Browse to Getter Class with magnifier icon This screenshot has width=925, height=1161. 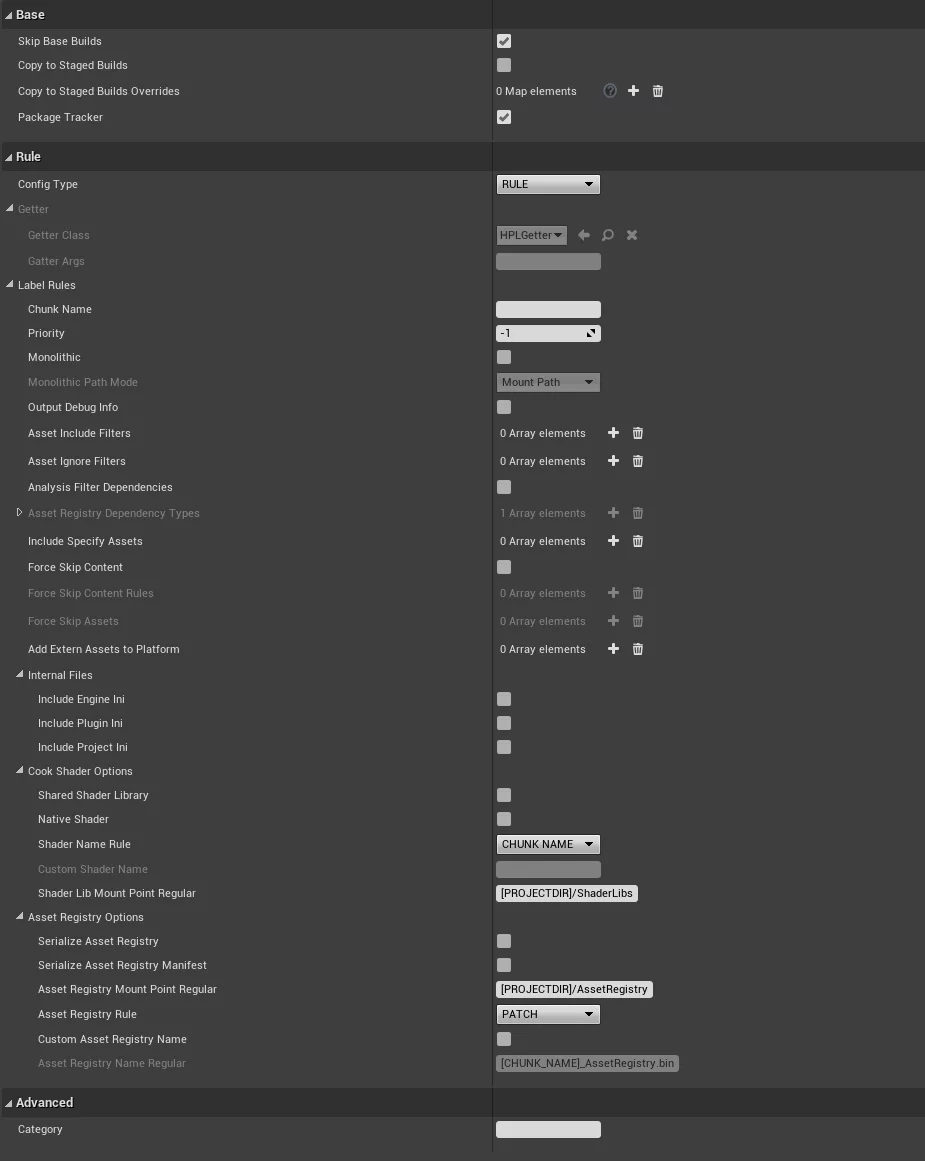pyautogui.click(x=607, y=235)
